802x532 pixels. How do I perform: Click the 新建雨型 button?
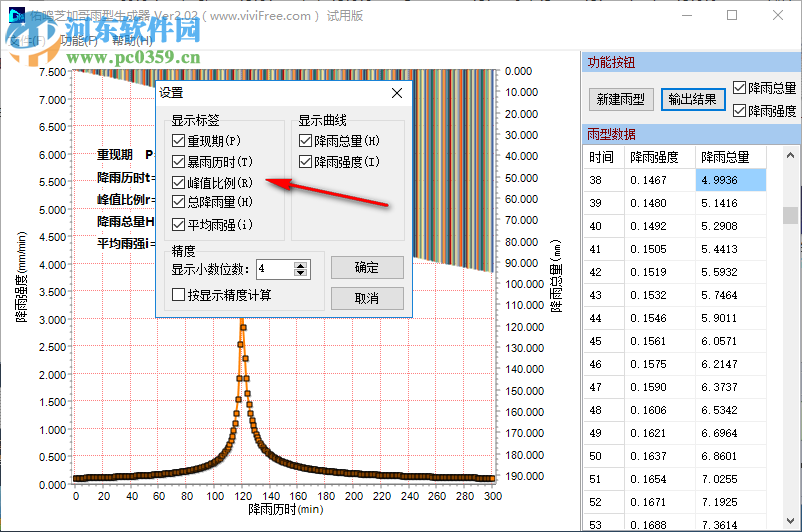[x=621, y=99]
